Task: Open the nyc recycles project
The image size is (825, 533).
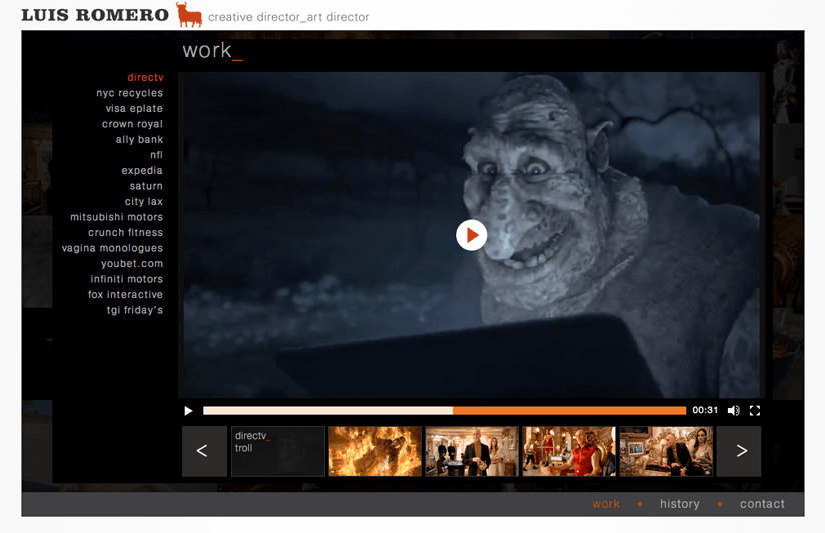Action: (129, 93)
